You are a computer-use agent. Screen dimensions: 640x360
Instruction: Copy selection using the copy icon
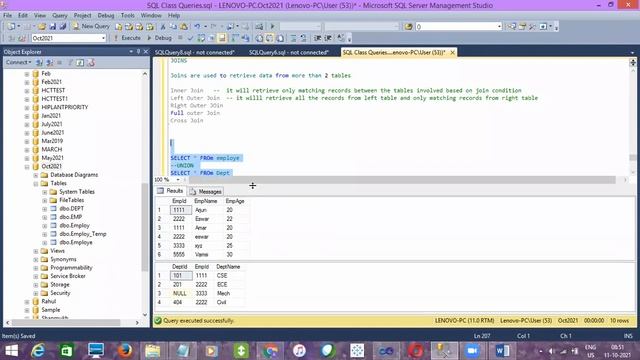point(173,27)
